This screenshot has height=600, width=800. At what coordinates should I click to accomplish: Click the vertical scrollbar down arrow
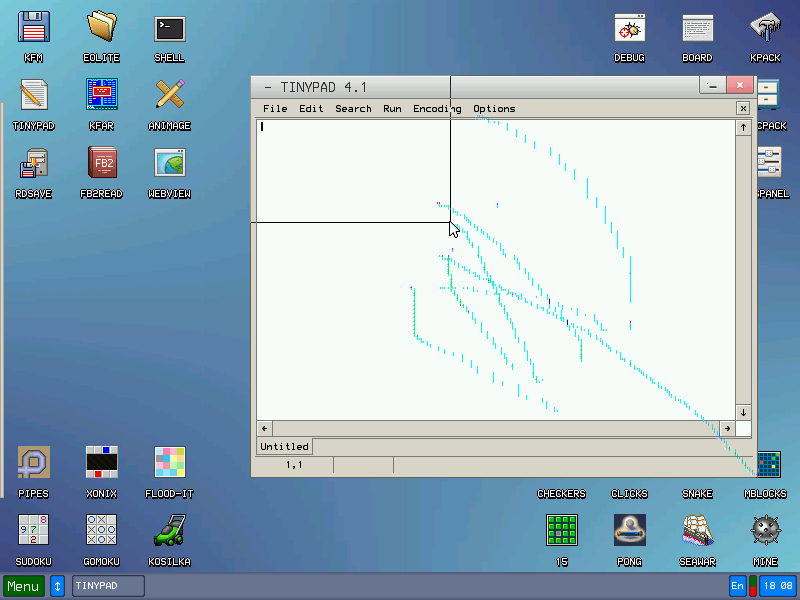coord(743,412)
